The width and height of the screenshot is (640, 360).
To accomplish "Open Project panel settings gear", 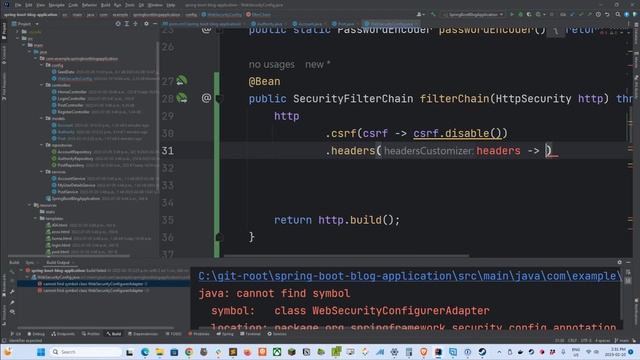I will point(146,24).
